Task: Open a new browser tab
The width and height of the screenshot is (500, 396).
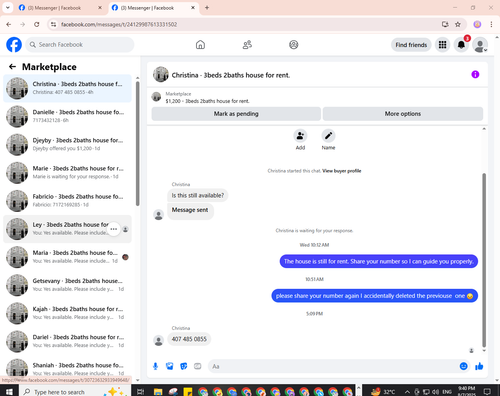Action: click(x=207, y=8)
